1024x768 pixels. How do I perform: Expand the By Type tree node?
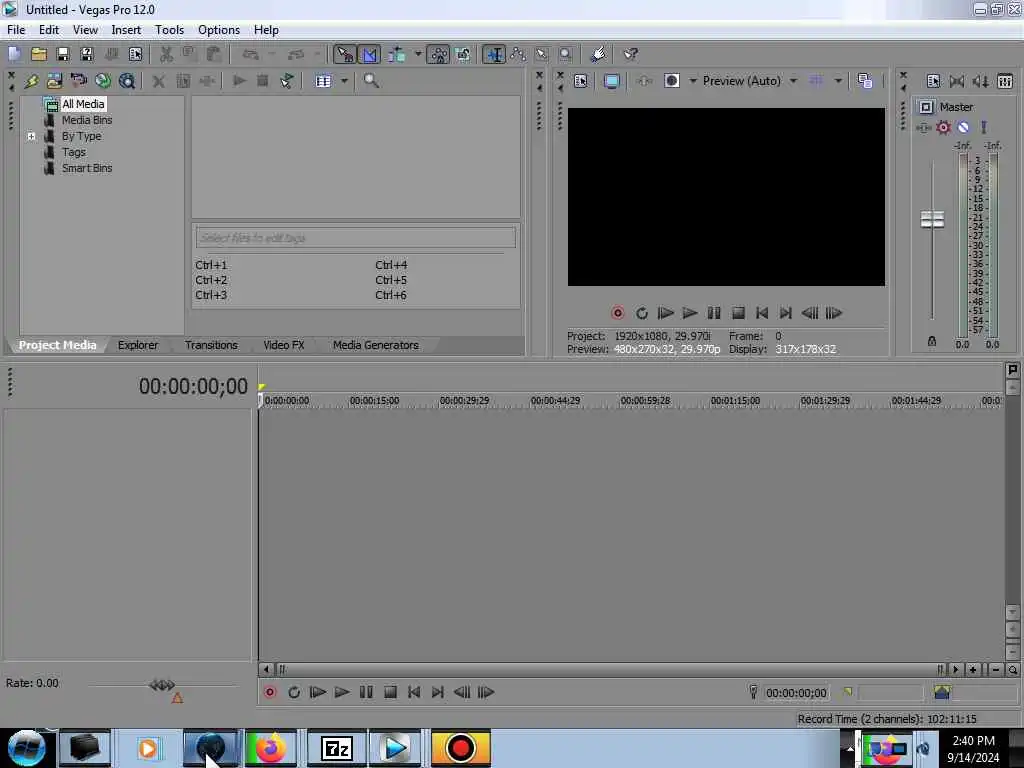[31, 136]
